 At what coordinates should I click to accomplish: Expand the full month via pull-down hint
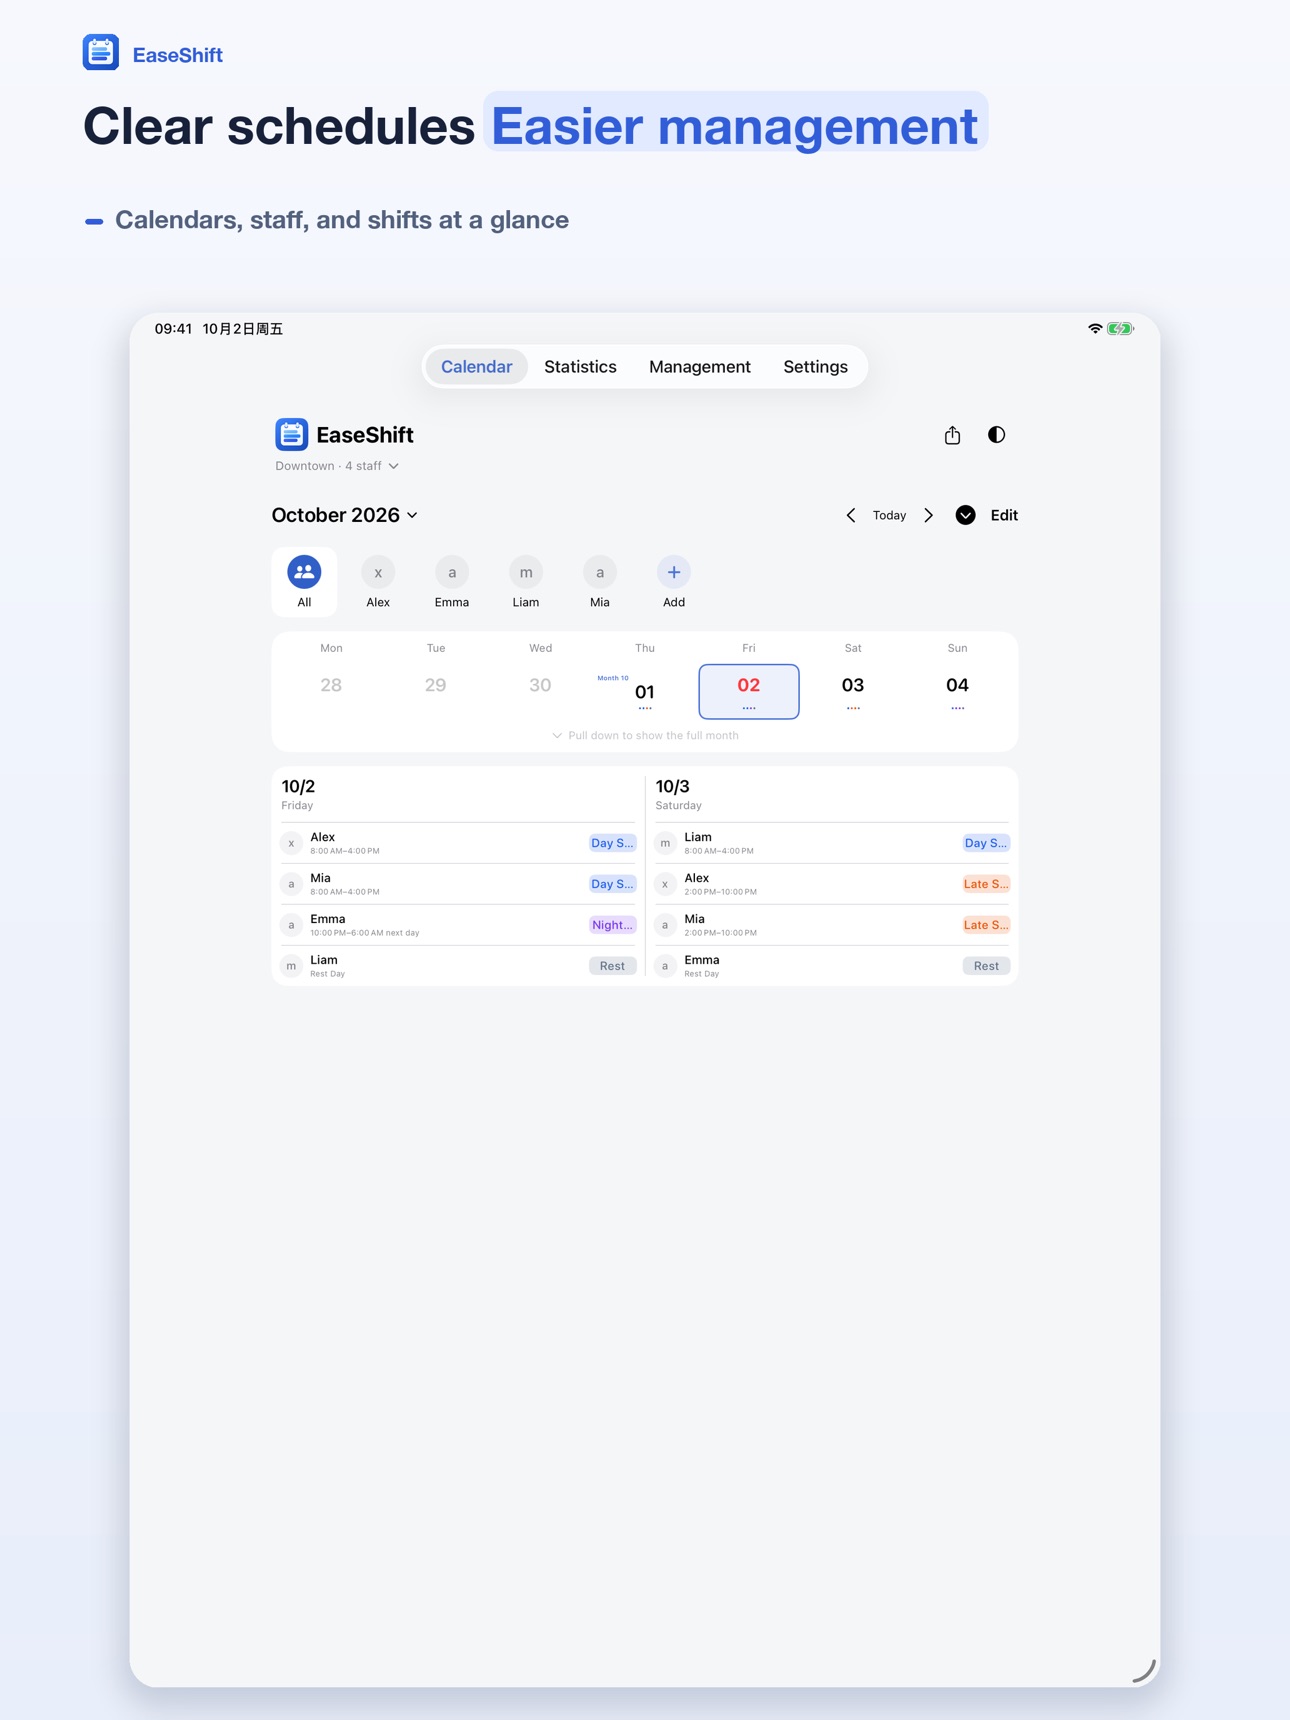pos(645,736)
